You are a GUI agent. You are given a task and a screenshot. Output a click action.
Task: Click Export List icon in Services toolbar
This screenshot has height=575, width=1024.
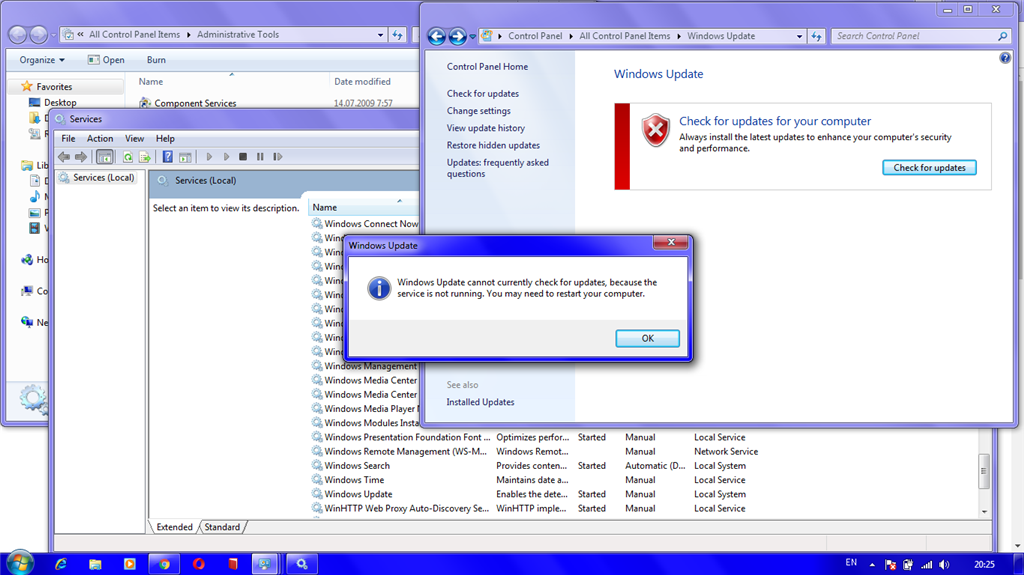pyautogui.click(x=145, y=157)
